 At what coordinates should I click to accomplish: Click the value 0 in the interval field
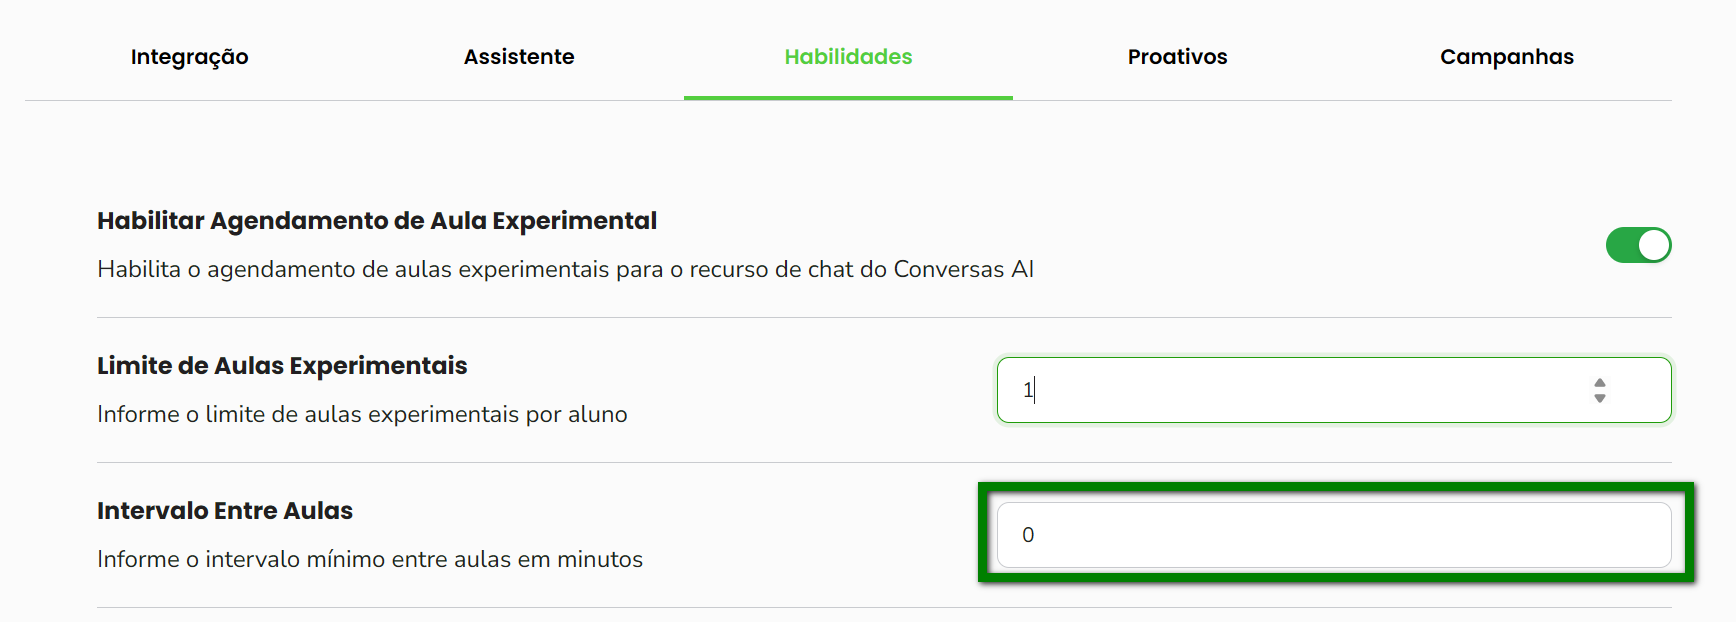[1028, 535]
